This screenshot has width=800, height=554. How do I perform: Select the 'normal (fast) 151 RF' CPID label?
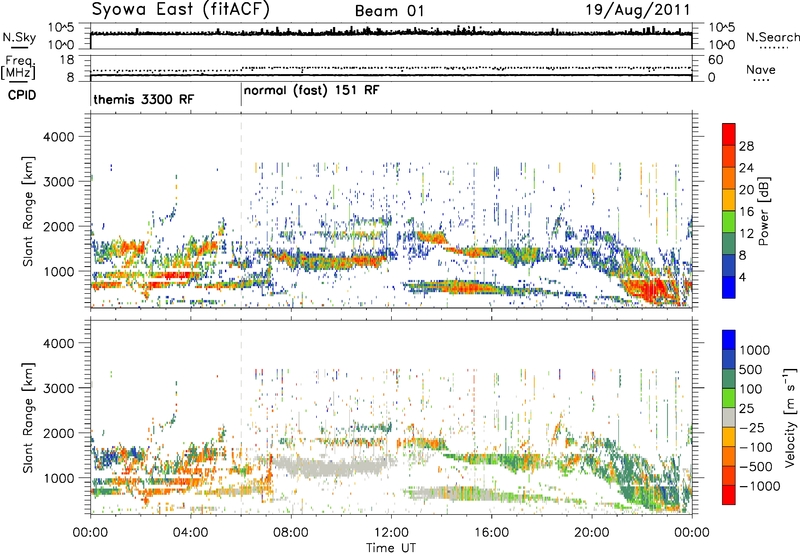[312, 91]
